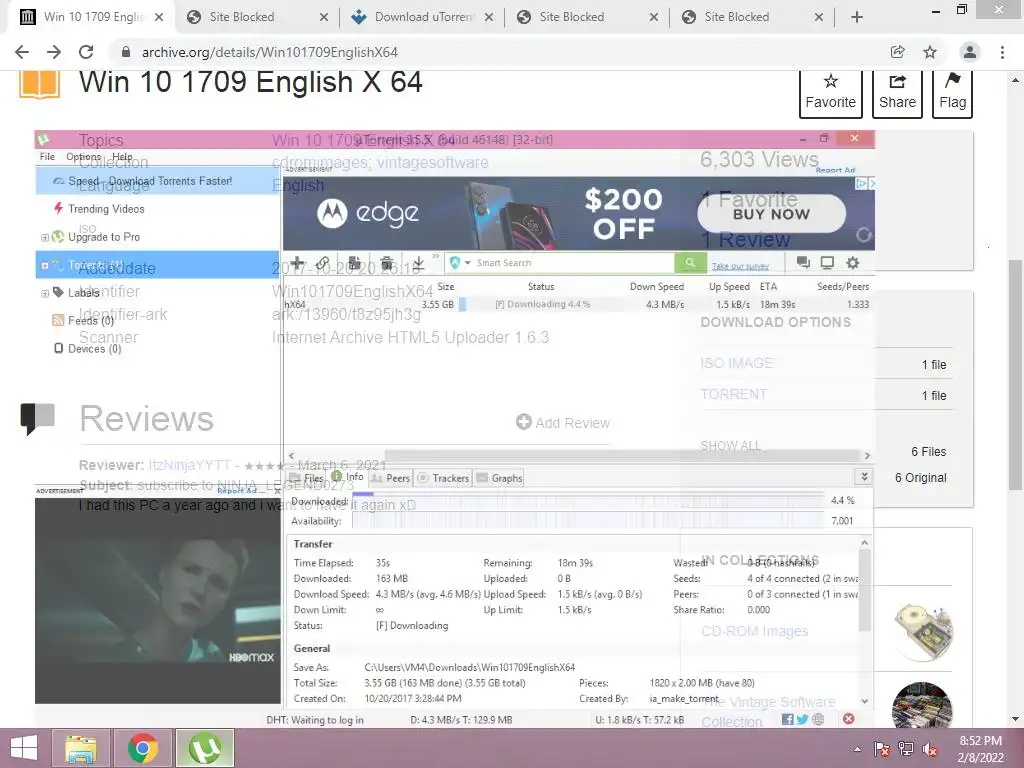The height and width of the screenshot is (768, 1024).
Task: Click the Create New Torrent icon
Action: tap(355, 263)
